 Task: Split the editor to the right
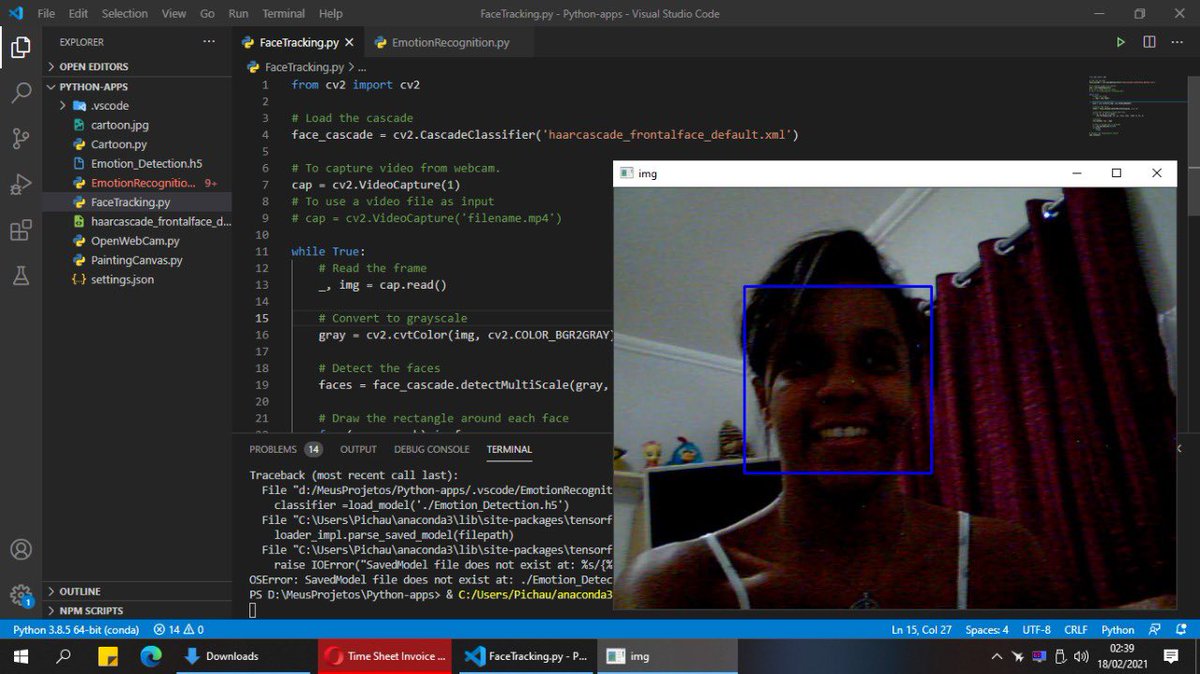coord(1149,43)
